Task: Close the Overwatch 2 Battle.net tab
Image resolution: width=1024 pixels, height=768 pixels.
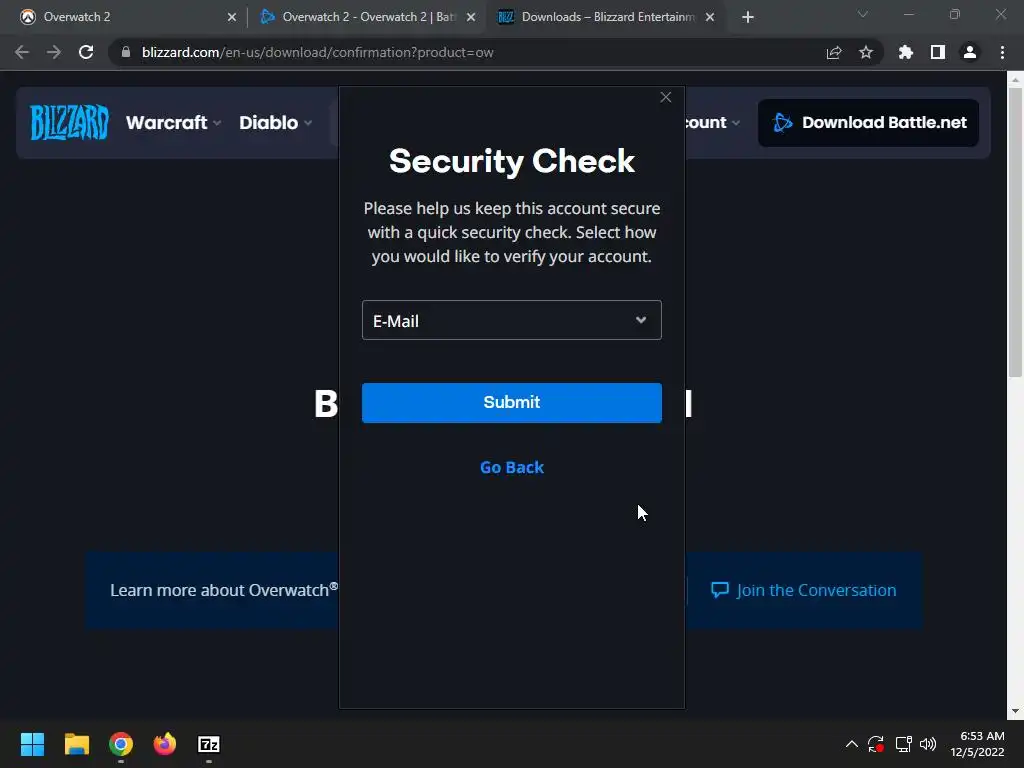Action: pos(471,17)
